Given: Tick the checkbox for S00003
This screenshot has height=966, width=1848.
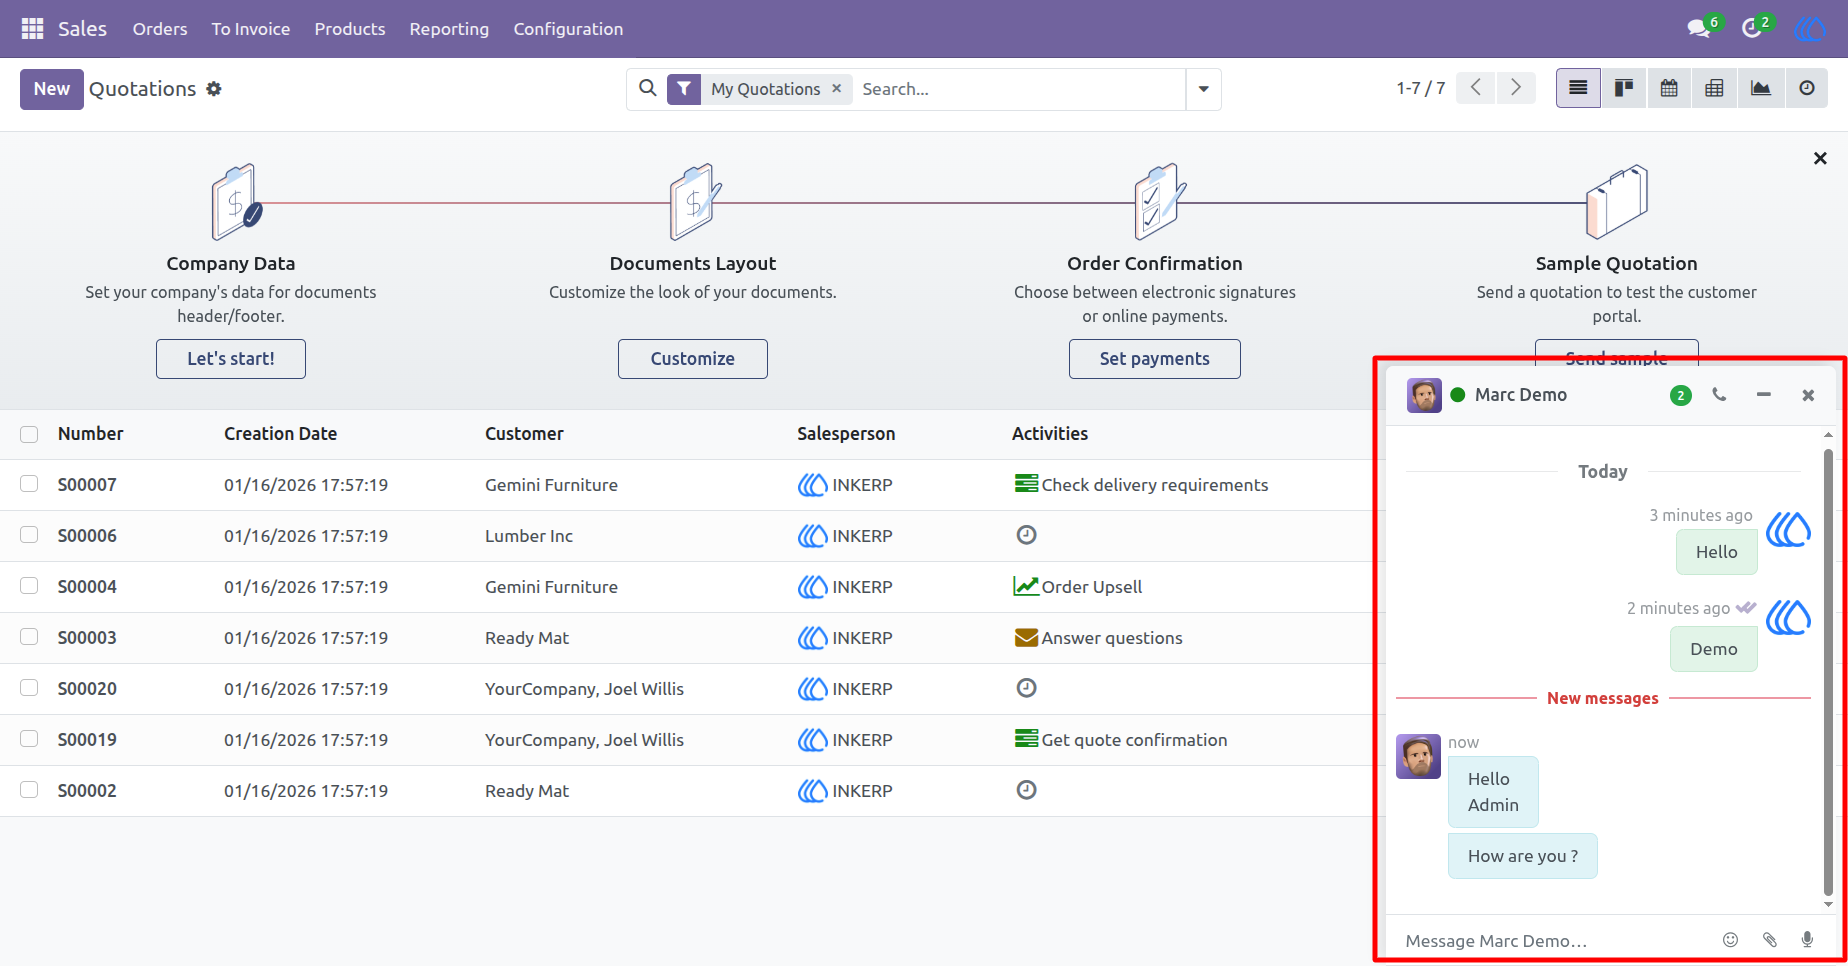Looking at the screenshot, I should point(29,637).
